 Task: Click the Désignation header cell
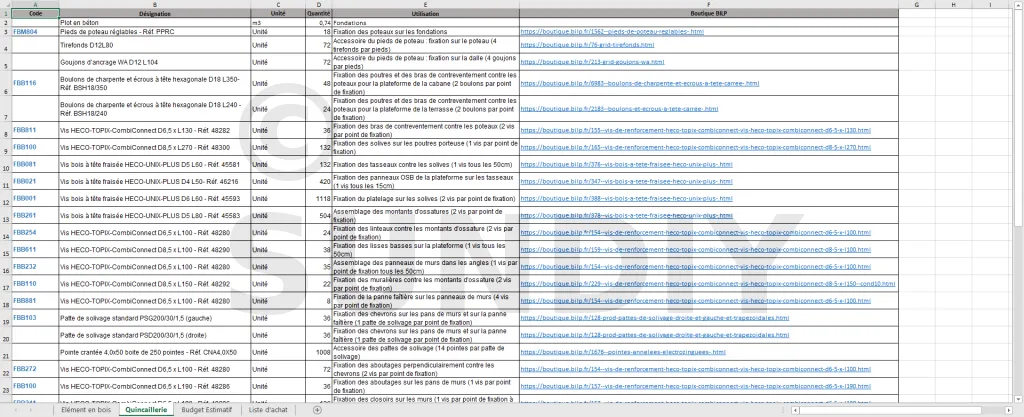click(x=154, y=13)
